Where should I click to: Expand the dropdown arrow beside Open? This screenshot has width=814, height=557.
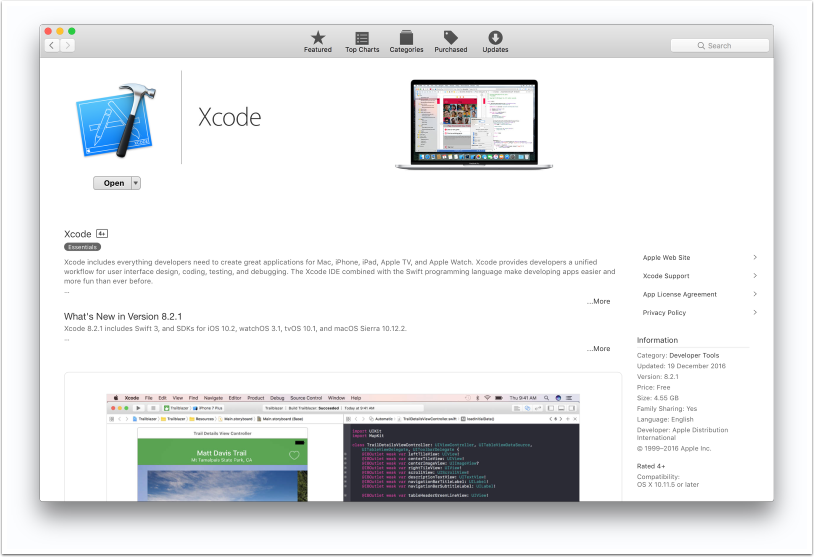click(x=136, y=183)
